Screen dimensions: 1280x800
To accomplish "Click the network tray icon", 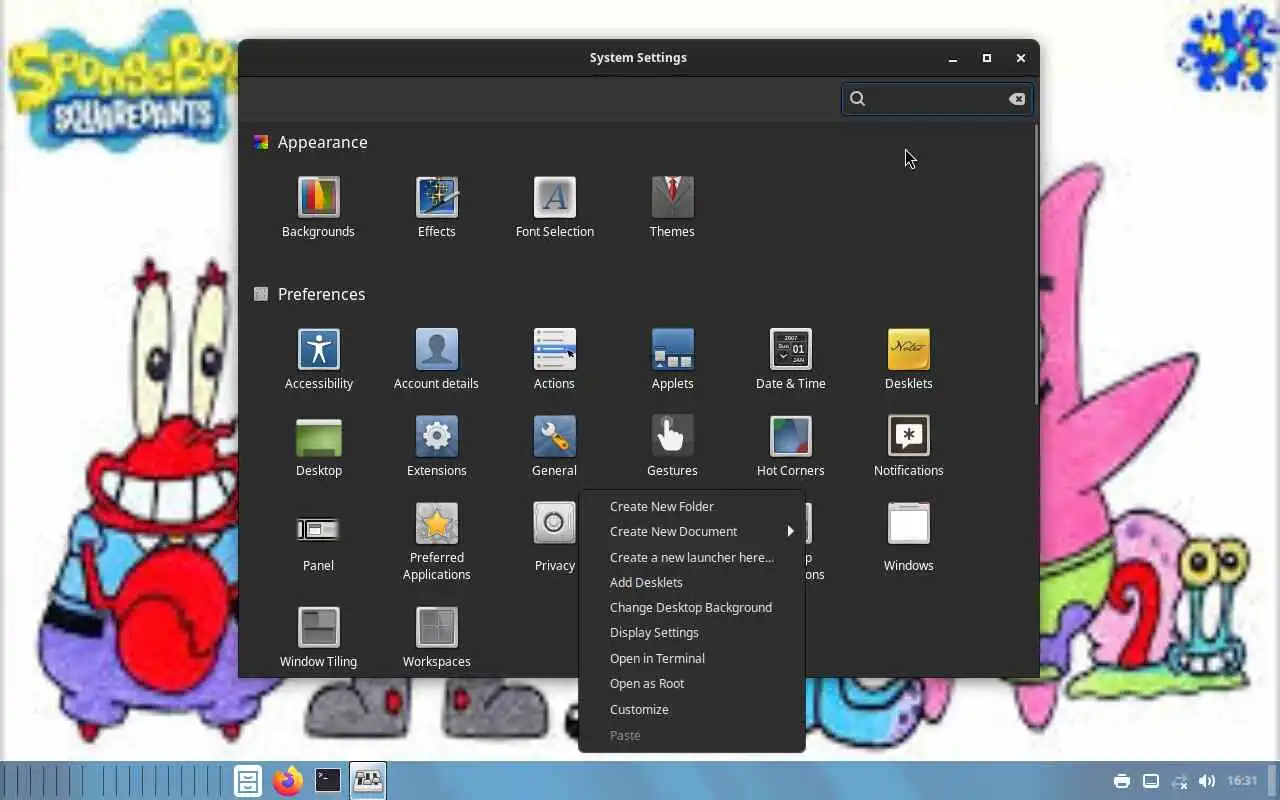I will click(x=1179, y=781).
